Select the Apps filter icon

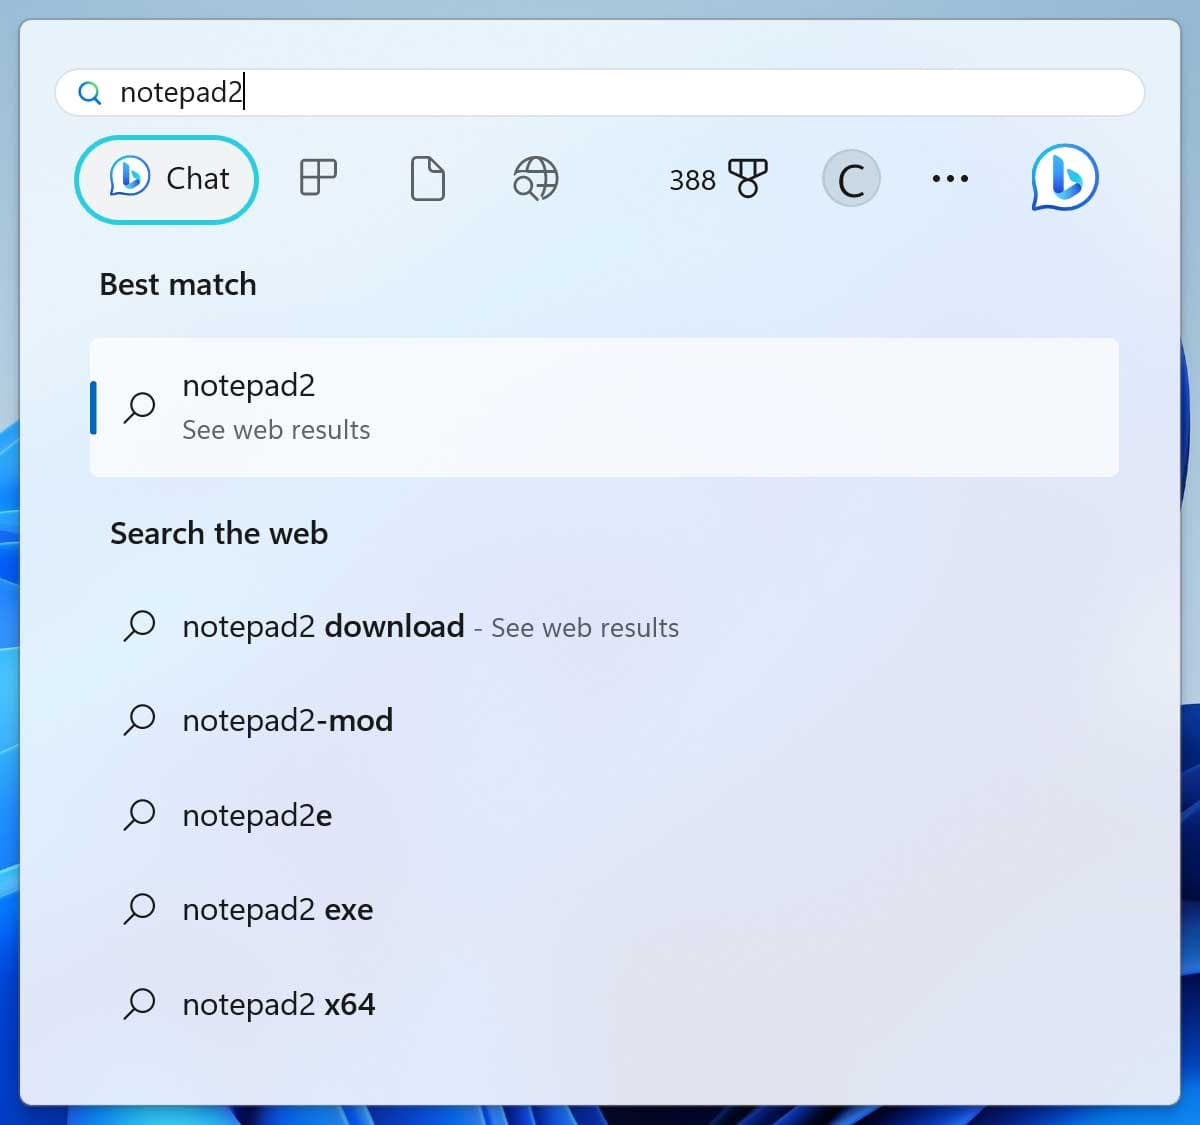(x=318, y=179)
